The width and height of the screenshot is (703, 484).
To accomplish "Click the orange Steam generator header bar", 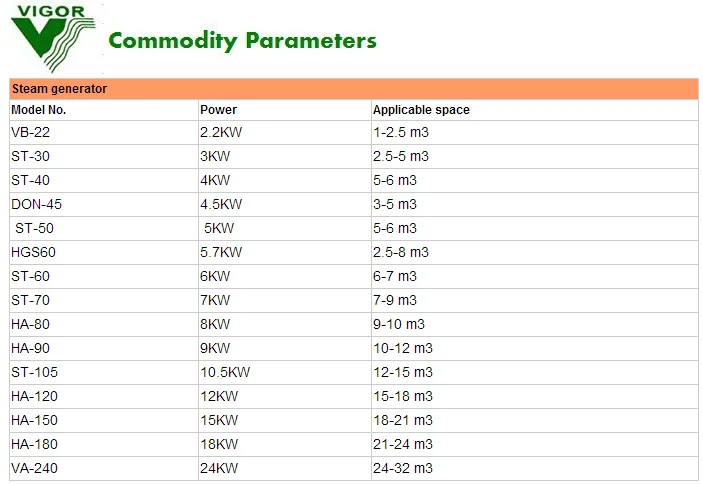I will coord(354,89).
